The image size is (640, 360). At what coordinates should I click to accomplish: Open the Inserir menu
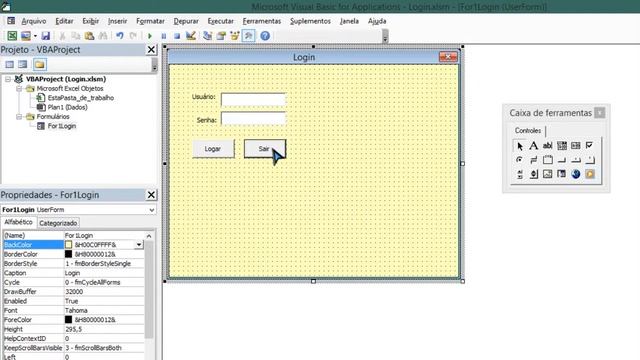click(x=117, y=21)
